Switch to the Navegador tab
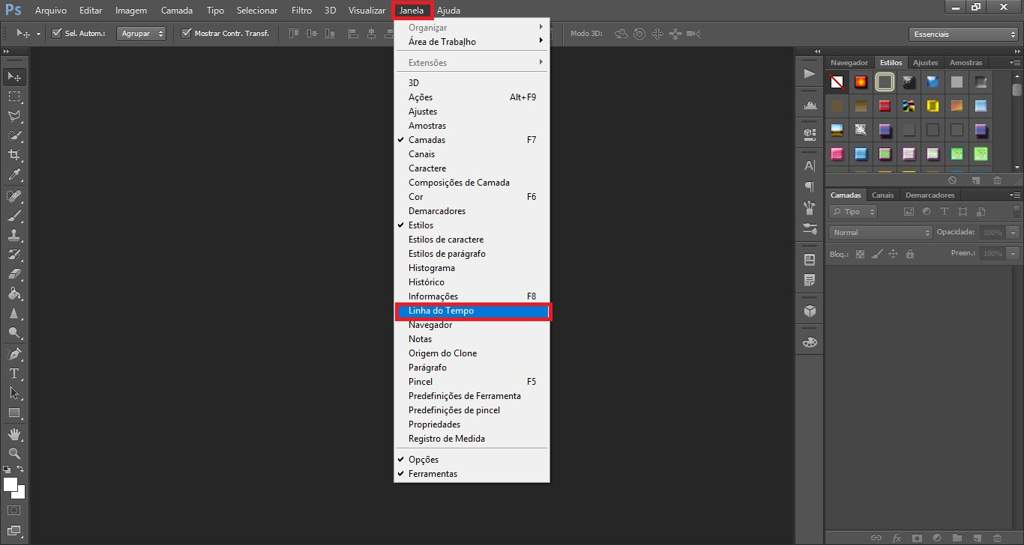This screenshot has height=545, width=1024. pos(849,63)
